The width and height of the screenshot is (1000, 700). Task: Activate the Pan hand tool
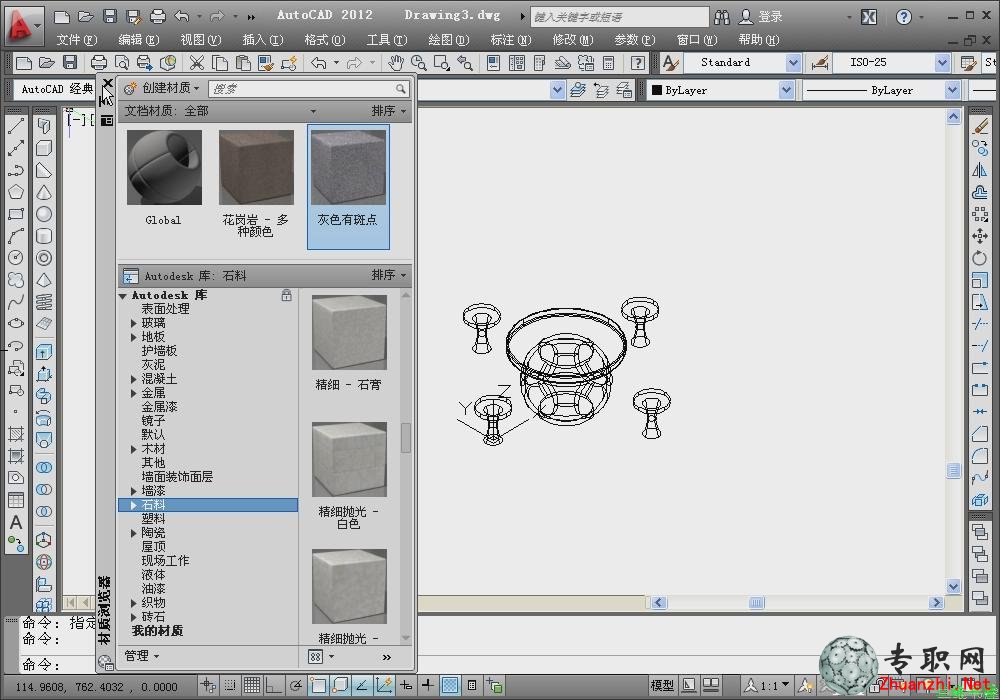coord(395,62)
